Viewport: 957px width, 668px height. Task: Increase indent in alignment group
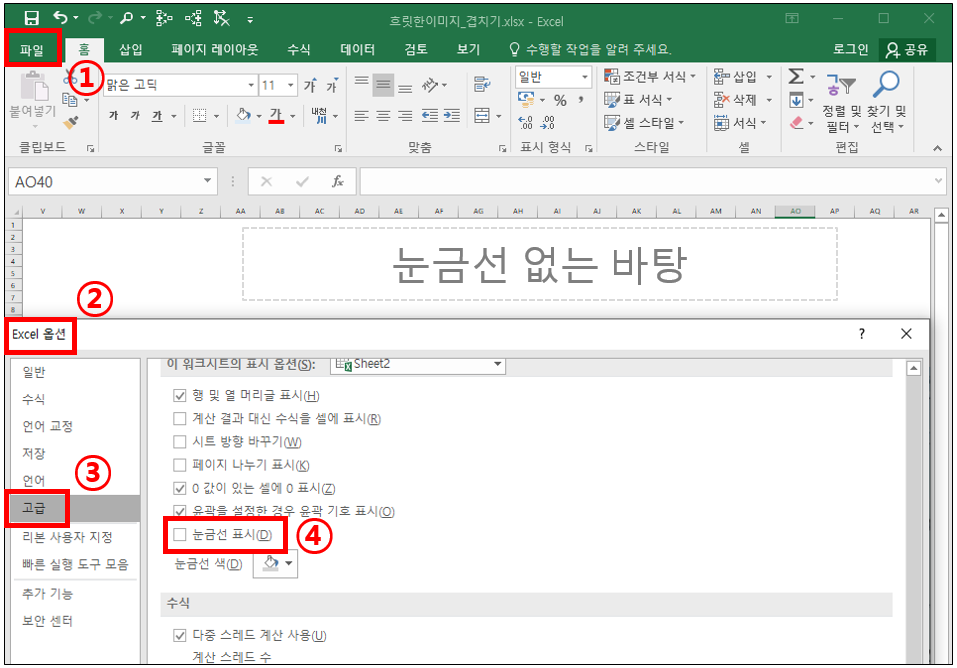point(452,115)
